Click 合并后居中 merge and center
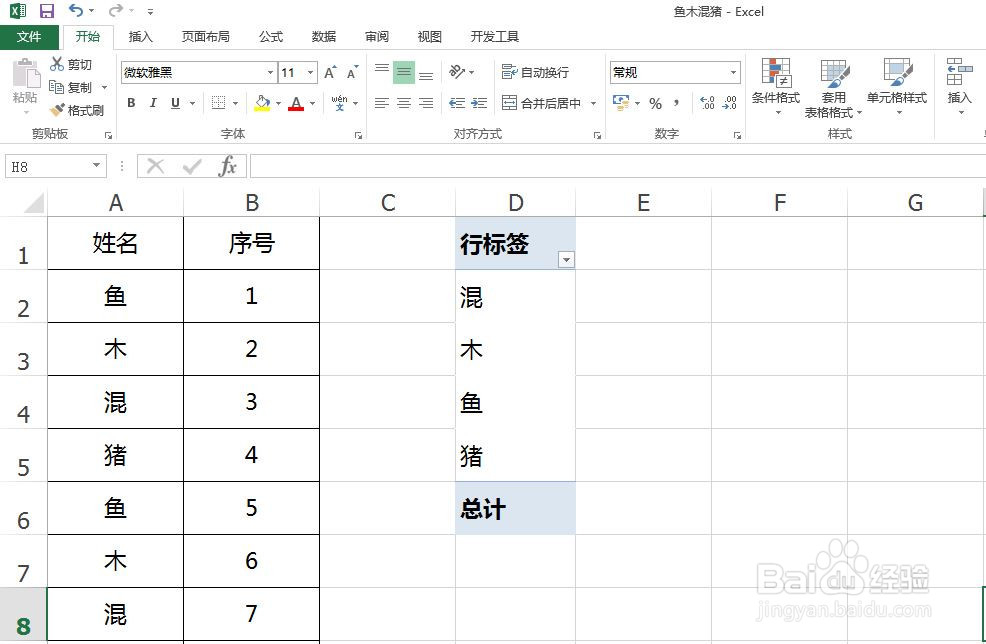 click(x=541, y=103)
